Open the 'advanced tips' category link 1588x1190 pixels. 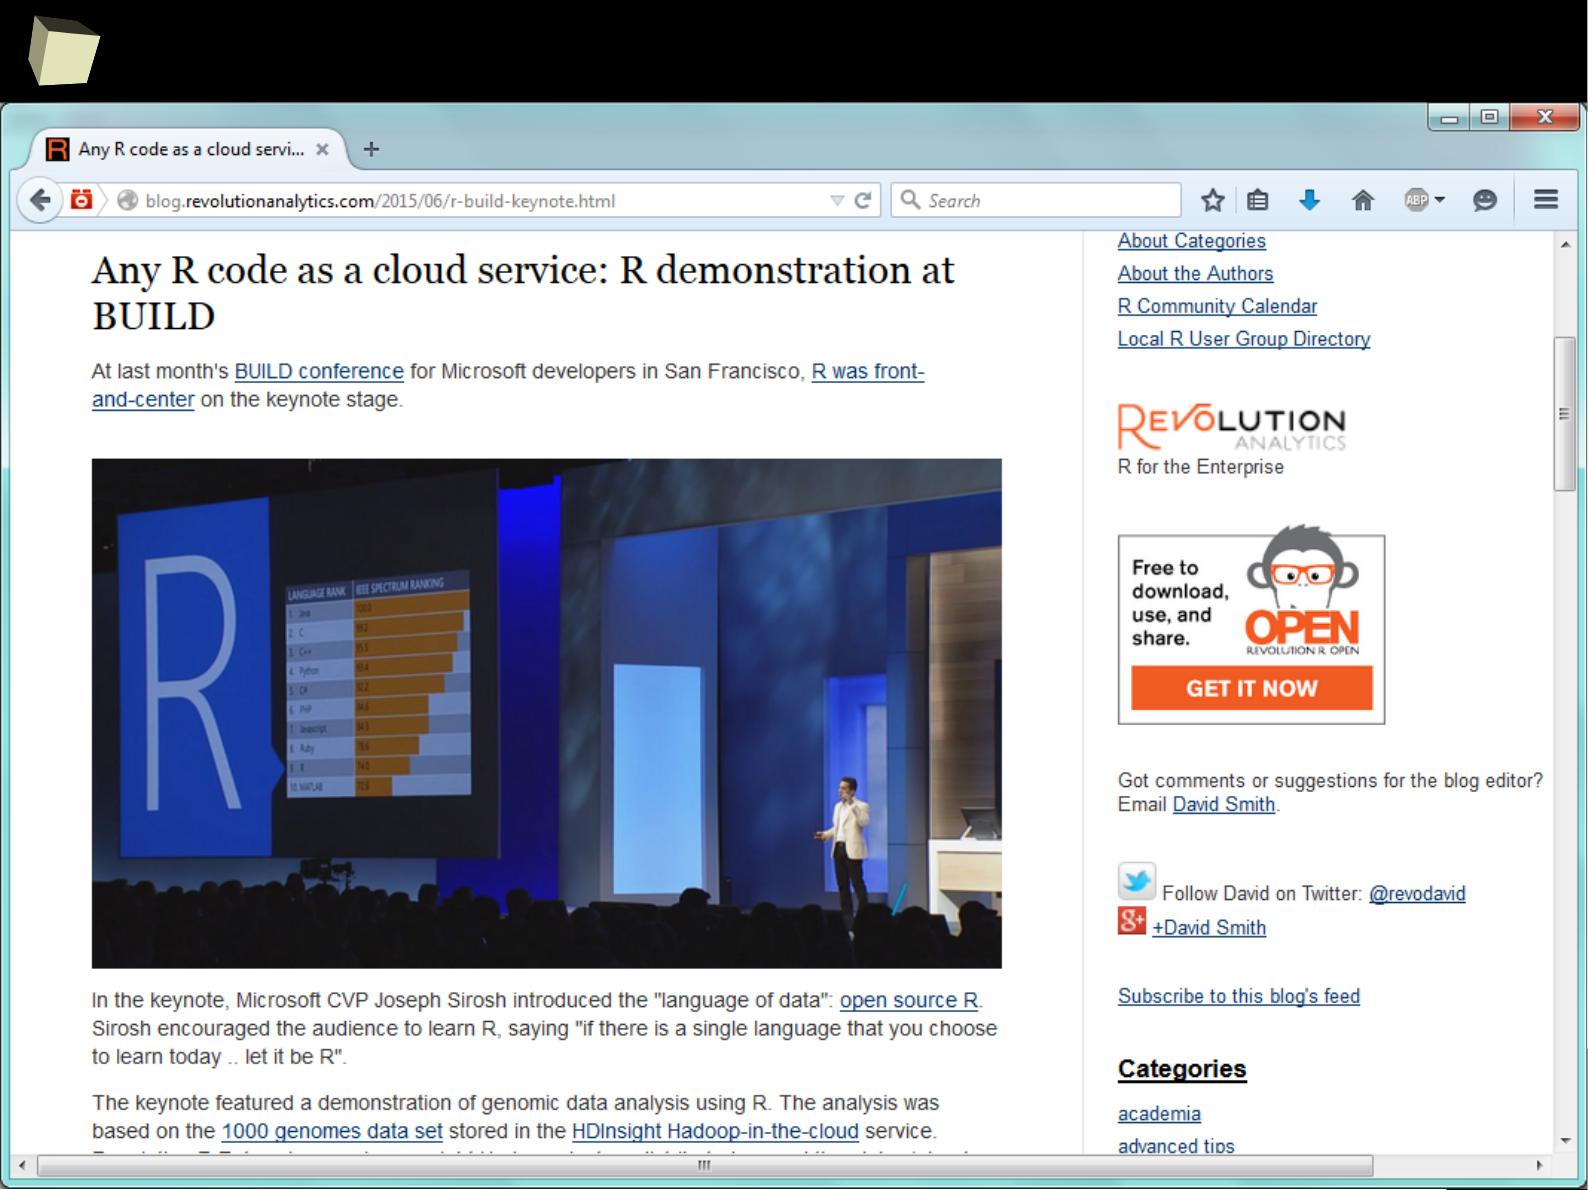pyautogui.click(x=1176, y=1146)
